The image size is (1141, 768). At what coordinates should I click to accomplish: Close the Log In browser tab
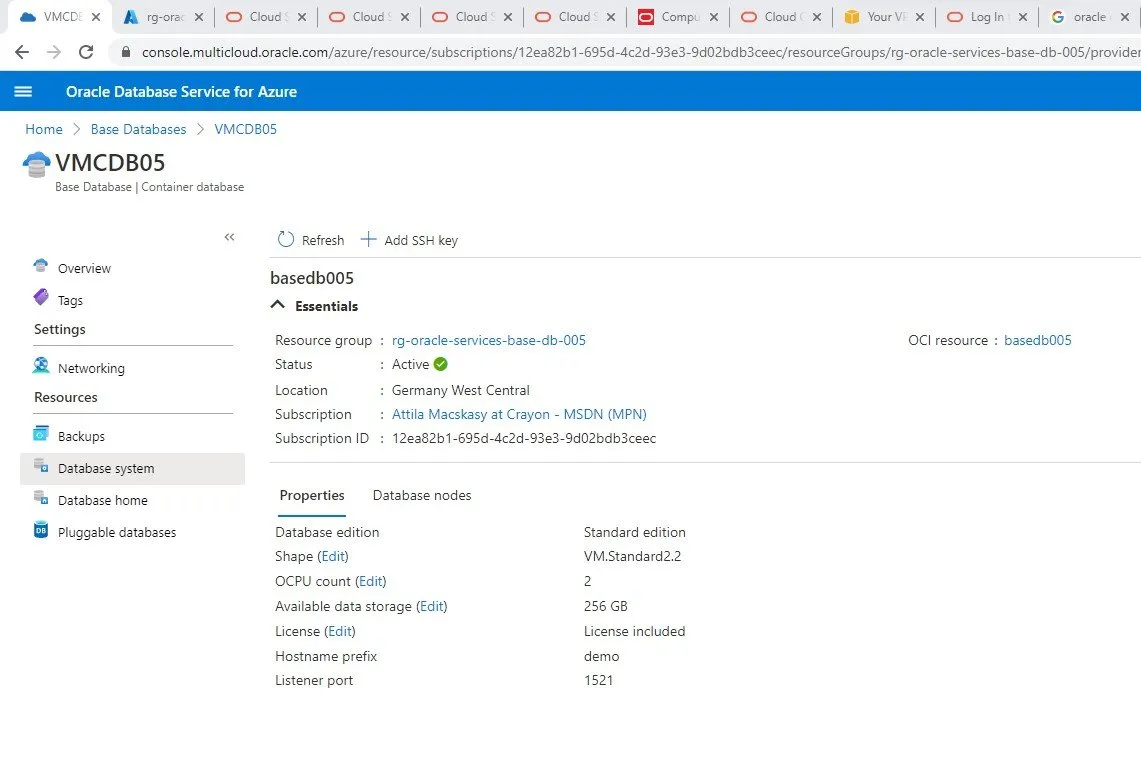[1023, 17]
